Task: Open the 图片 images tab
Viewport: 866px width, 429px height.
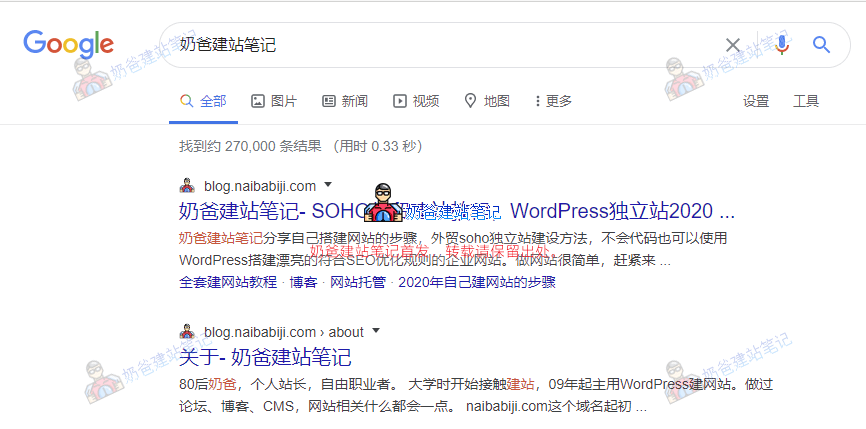Action: pyautogui.click(x=273, y=101)
